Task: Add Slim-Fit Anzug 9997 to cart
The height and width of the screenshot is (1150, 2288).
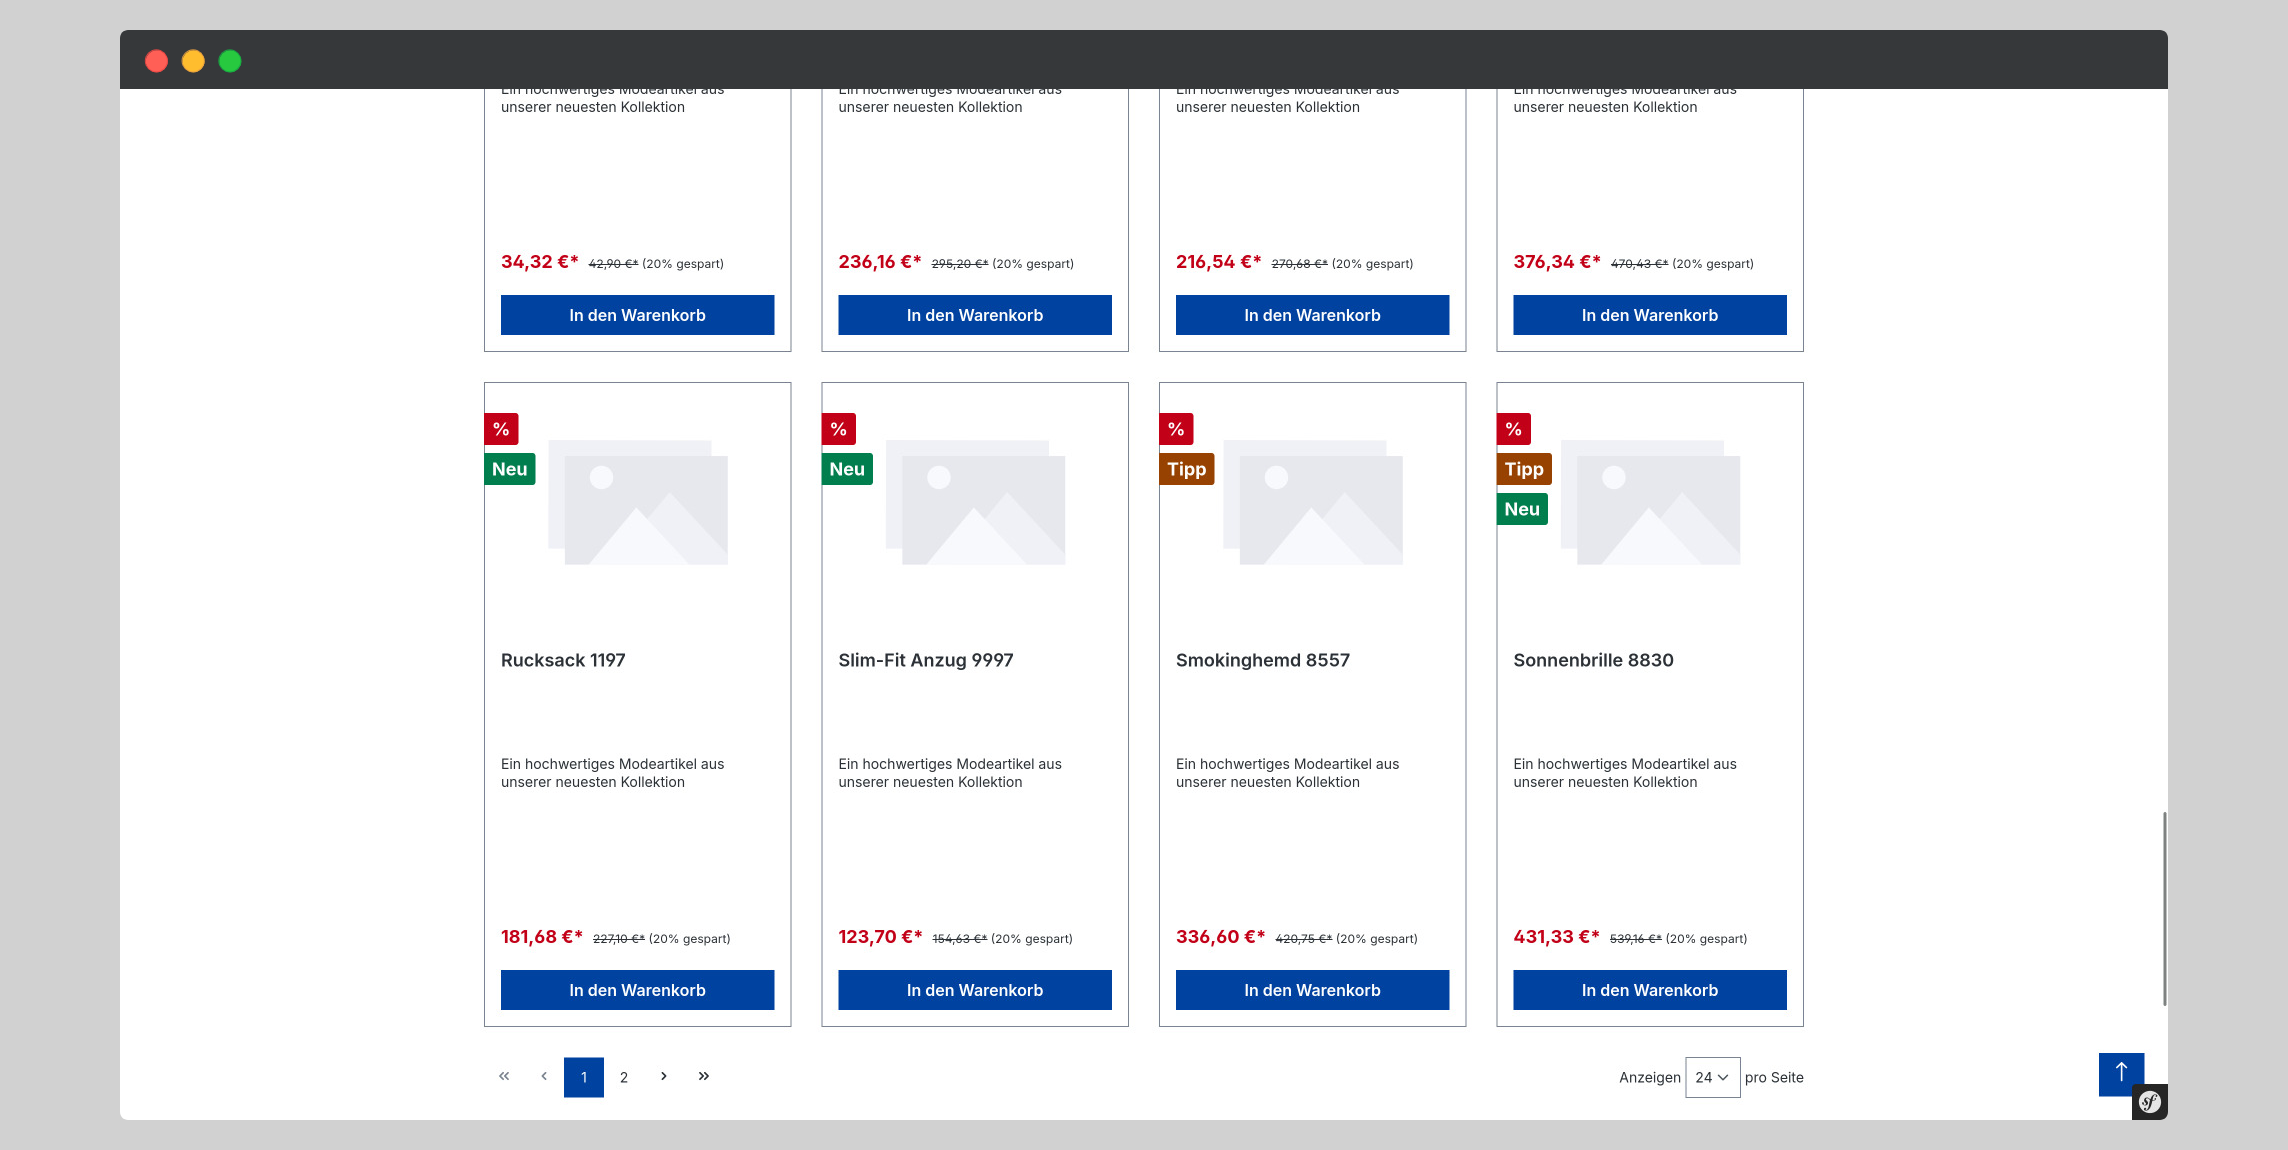Action: pyautogui.click(x=975, y=990)
